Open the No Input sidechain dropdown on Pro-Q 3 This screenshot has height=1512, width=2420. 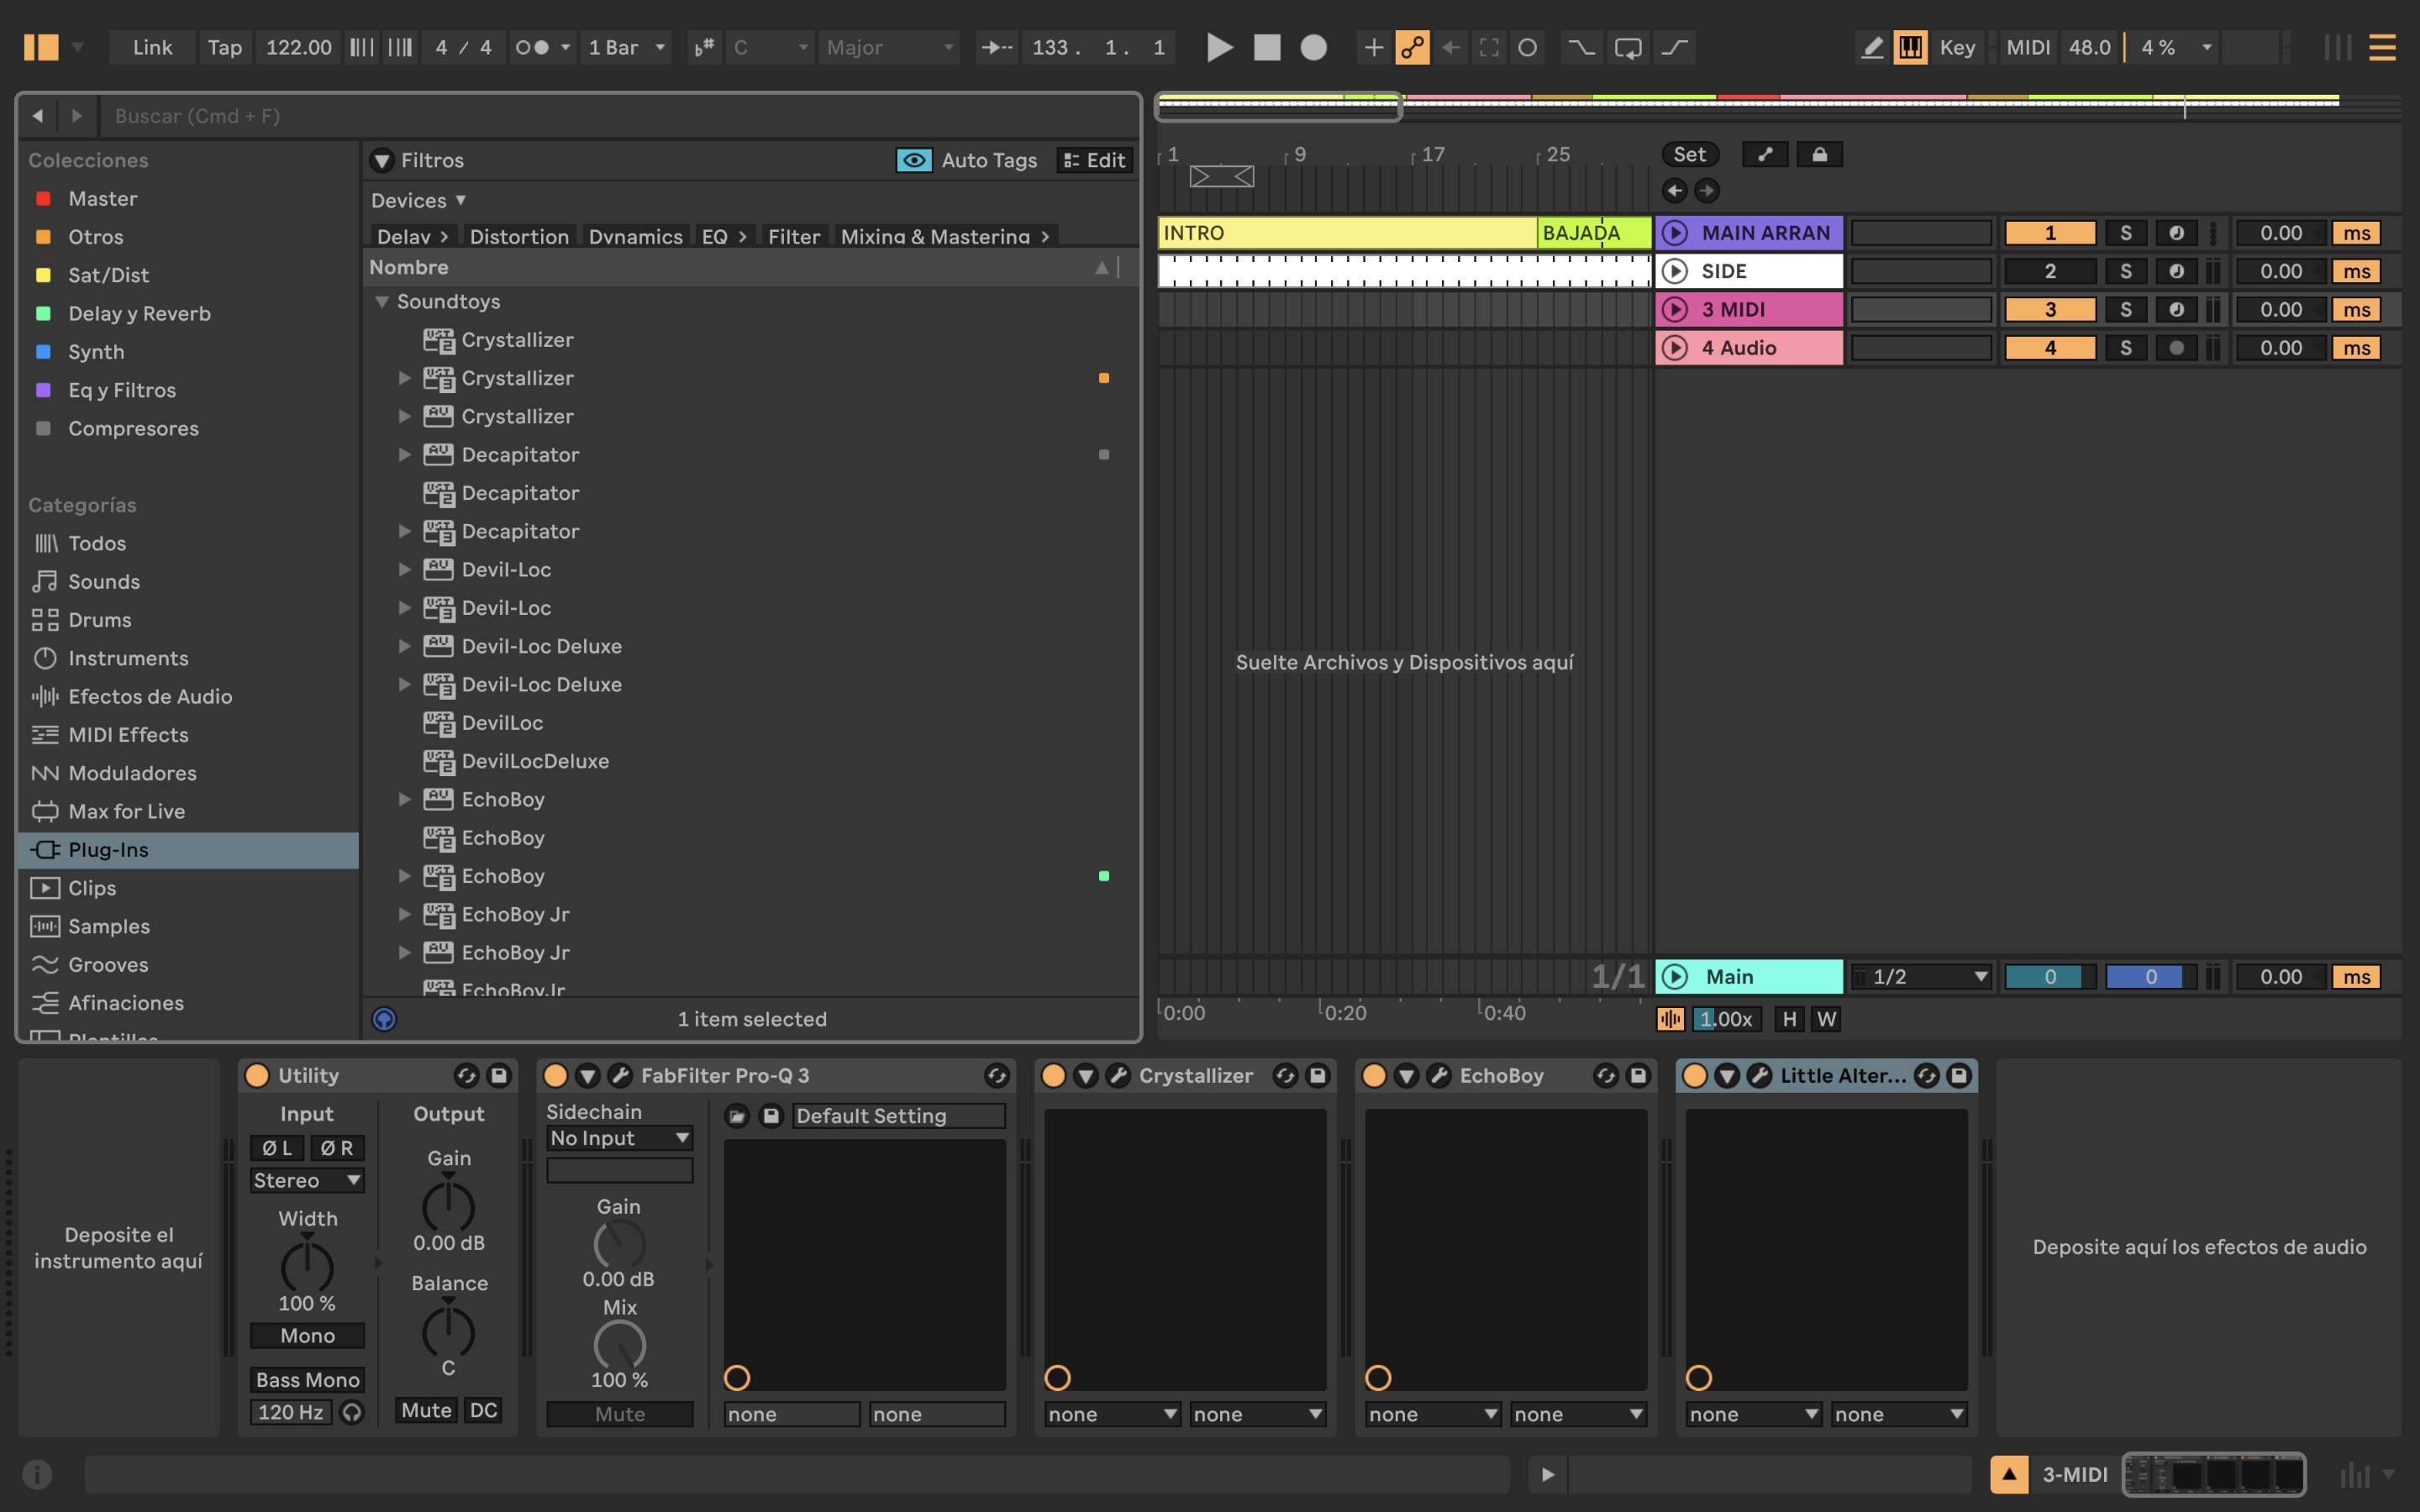(618, 1138)
